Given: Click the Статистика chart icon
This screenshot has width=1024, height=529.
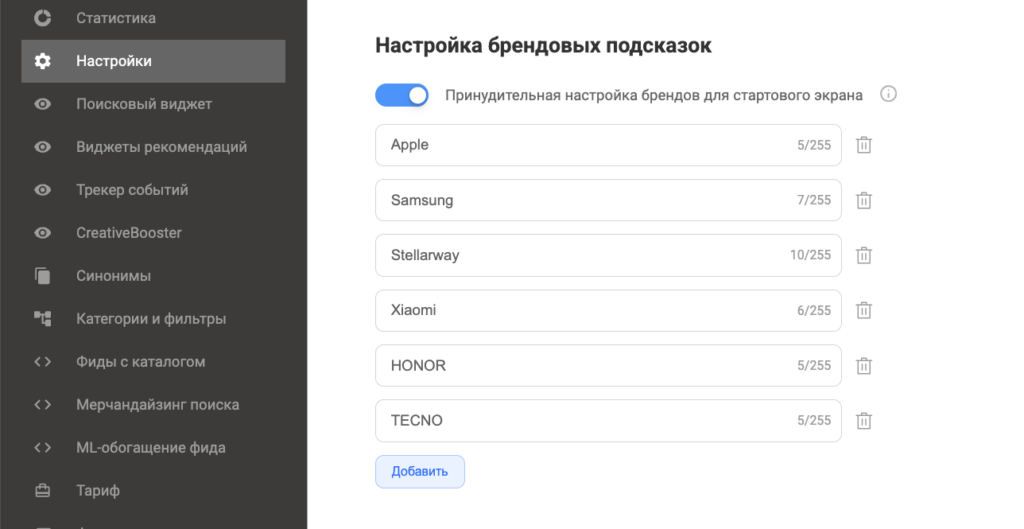Looking at the screenshot, I should (42, 18).
